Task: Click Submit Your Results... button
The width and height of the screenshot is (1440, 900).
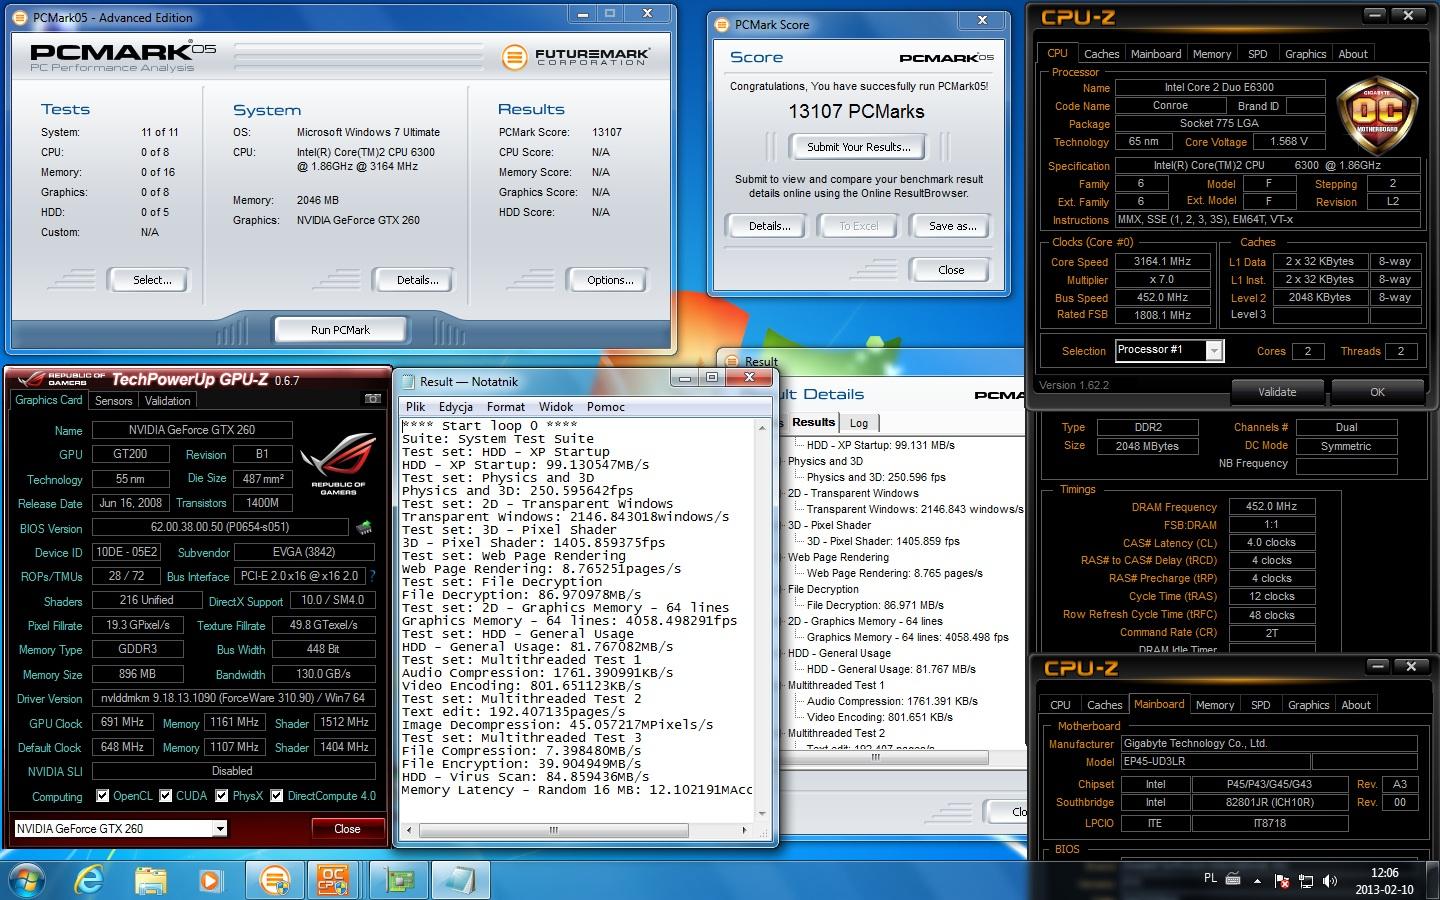Action: click(859, 147)
